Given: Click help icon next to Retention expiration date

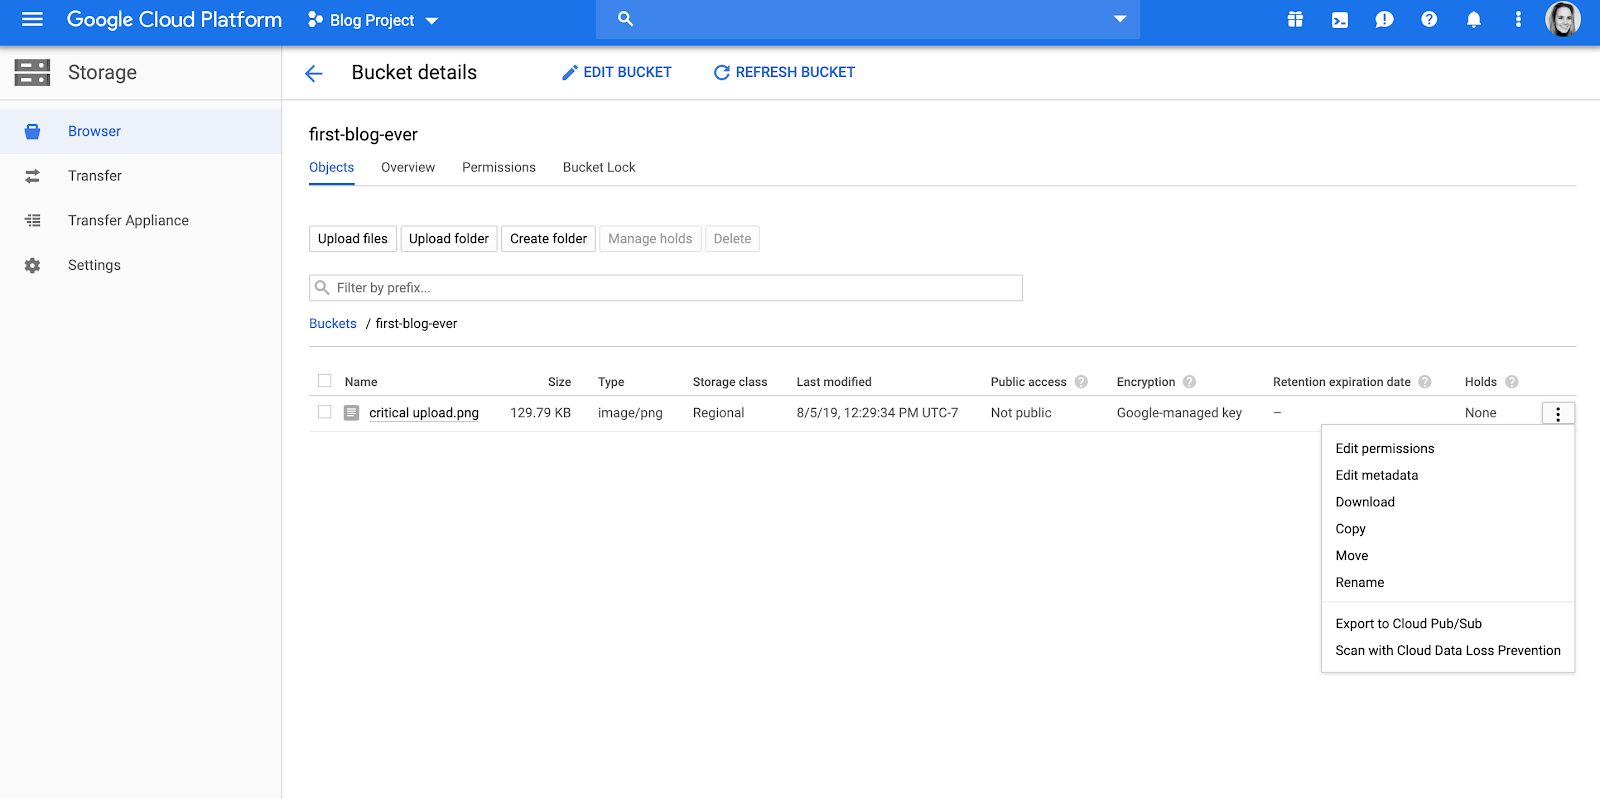Looking at the screenshot, I should 1425,382.
